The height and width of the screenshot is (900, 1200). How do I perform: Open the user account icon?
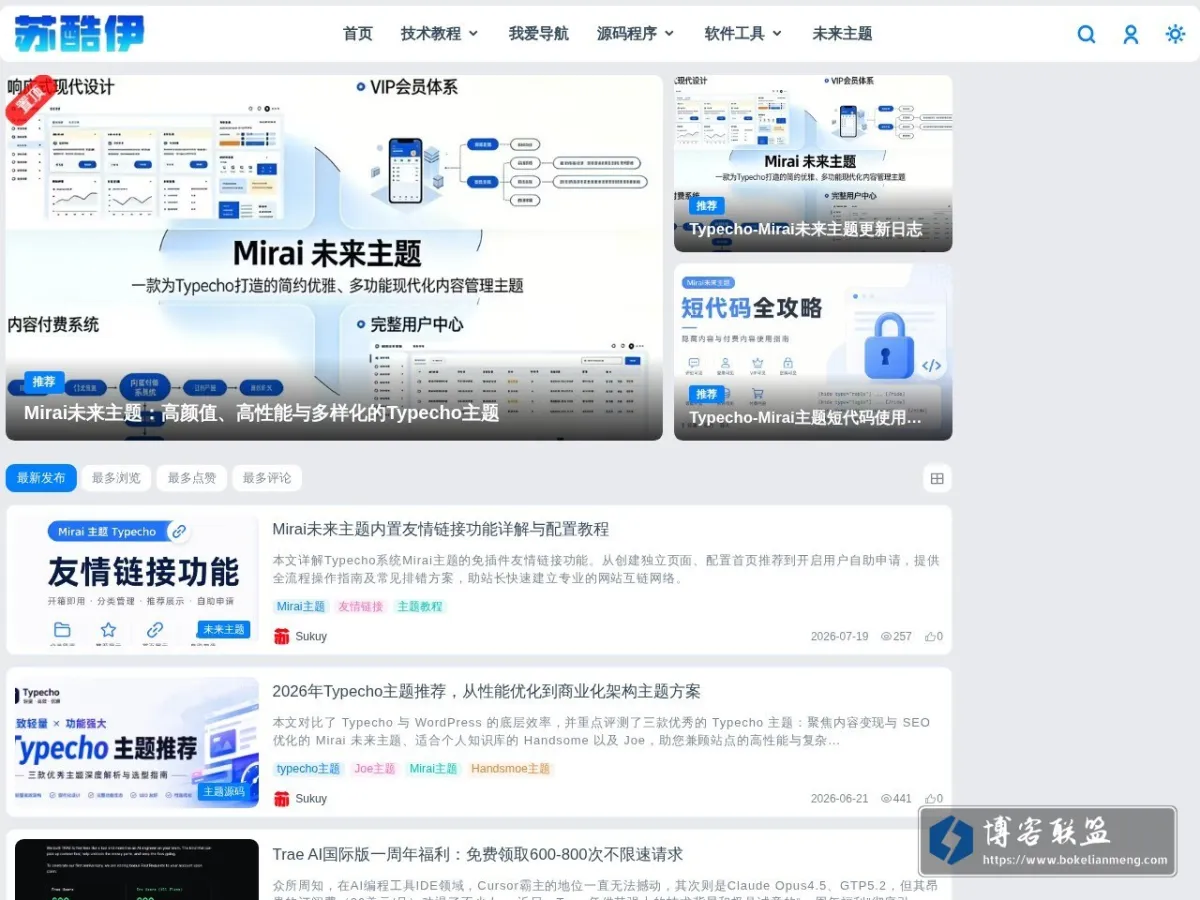(1131, 34)
